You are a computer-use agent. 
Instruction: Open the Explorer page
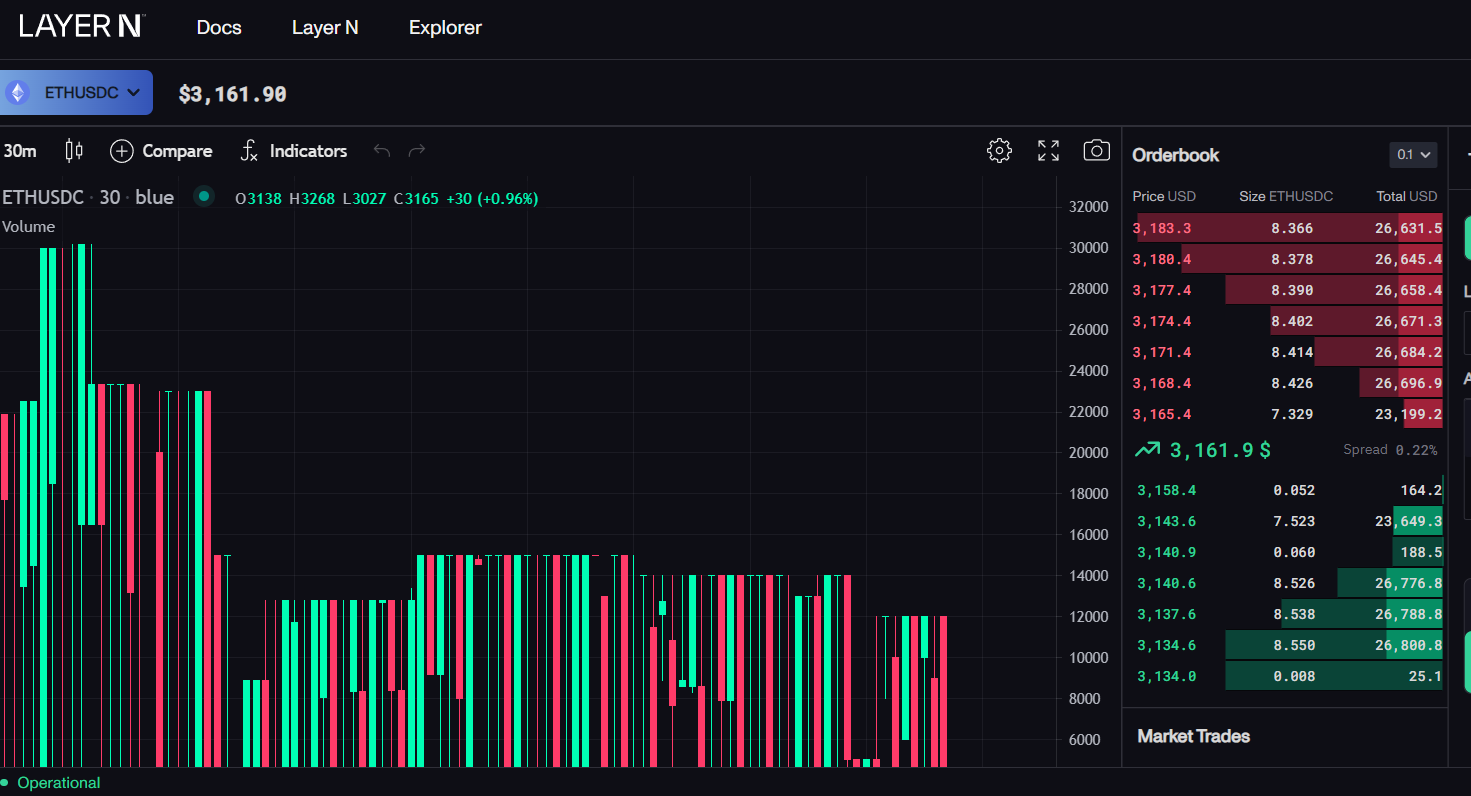445,28
